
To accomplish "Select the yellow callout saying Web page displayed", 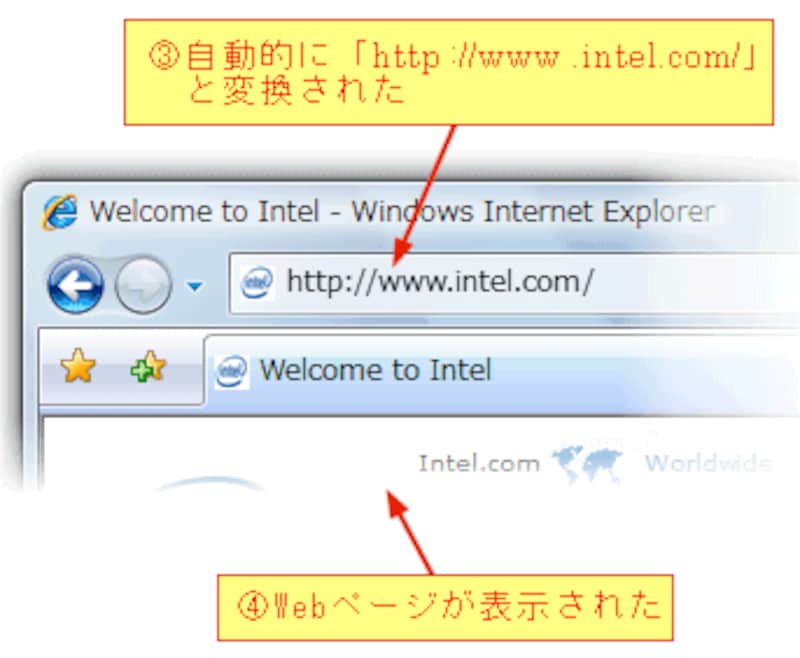I will (x=445, y=608).
